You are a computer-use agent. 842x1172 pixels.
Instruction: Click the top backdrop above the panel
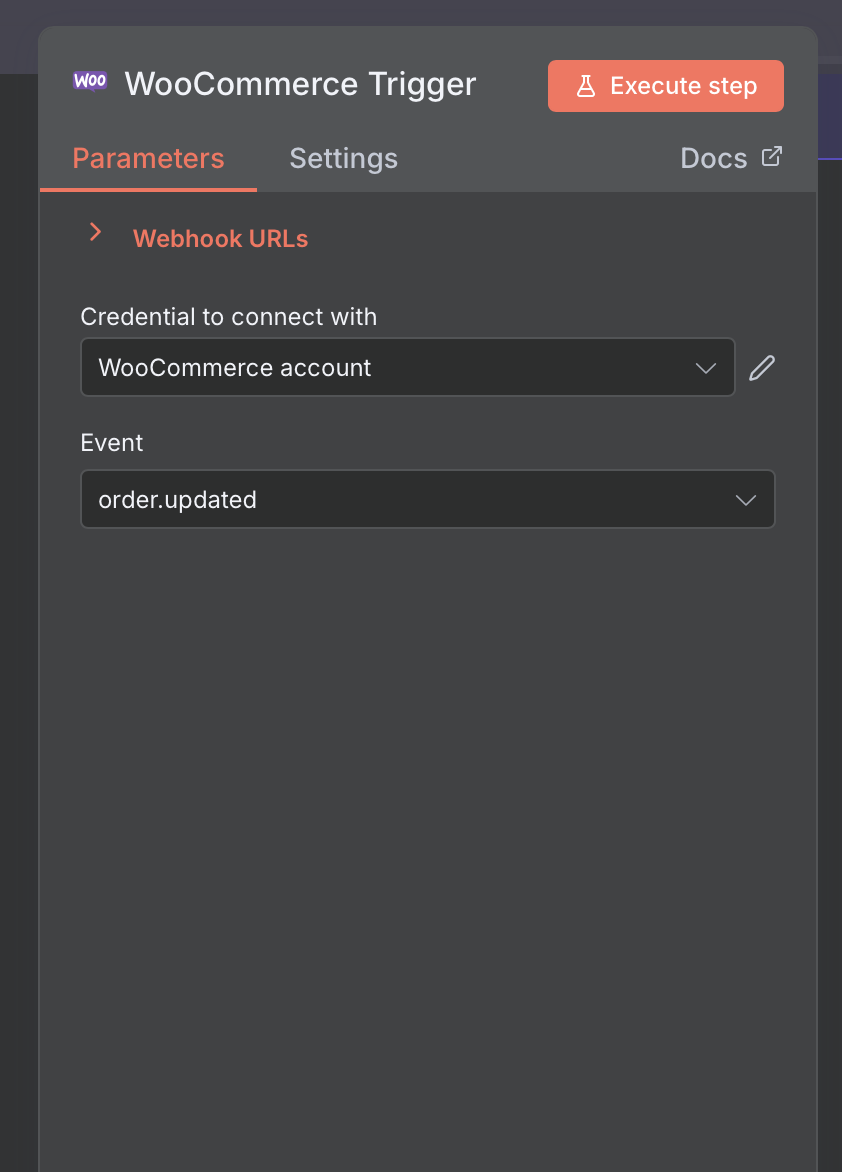point(420,12)
